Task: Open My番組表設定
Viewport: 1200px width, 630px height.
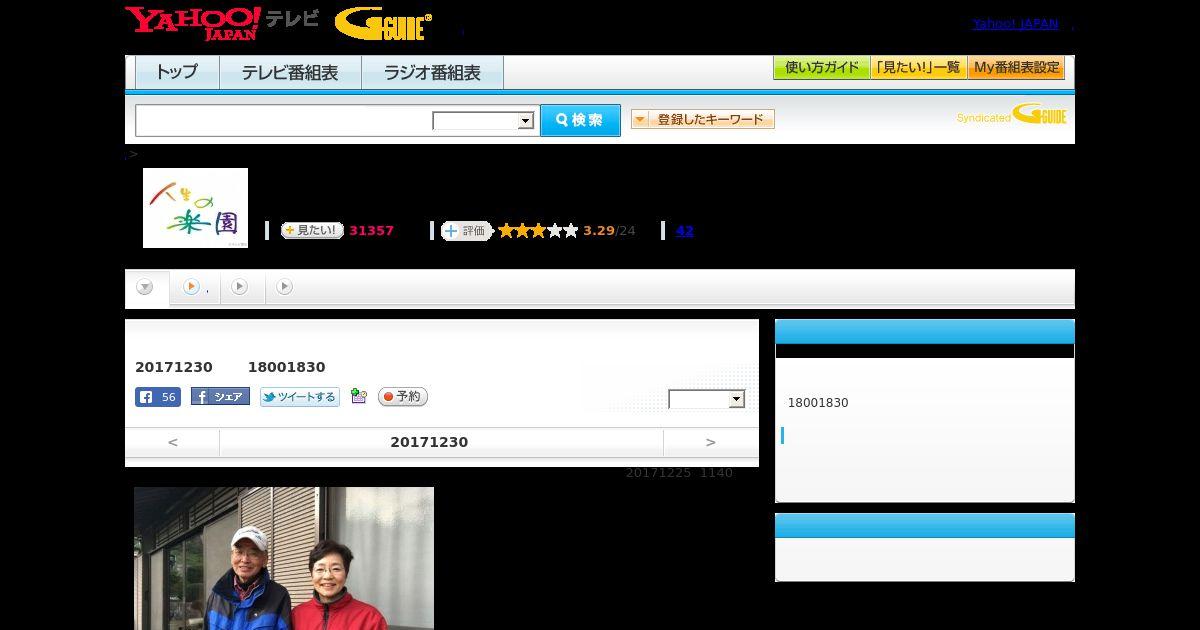Action: tap(1016, 68)
